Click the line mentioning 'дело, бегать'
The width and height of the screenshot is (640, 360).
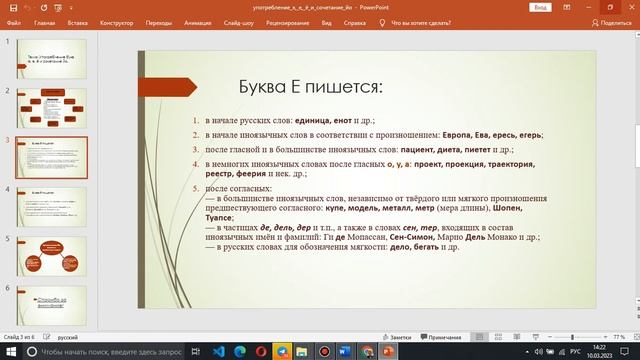pos(332,247)
